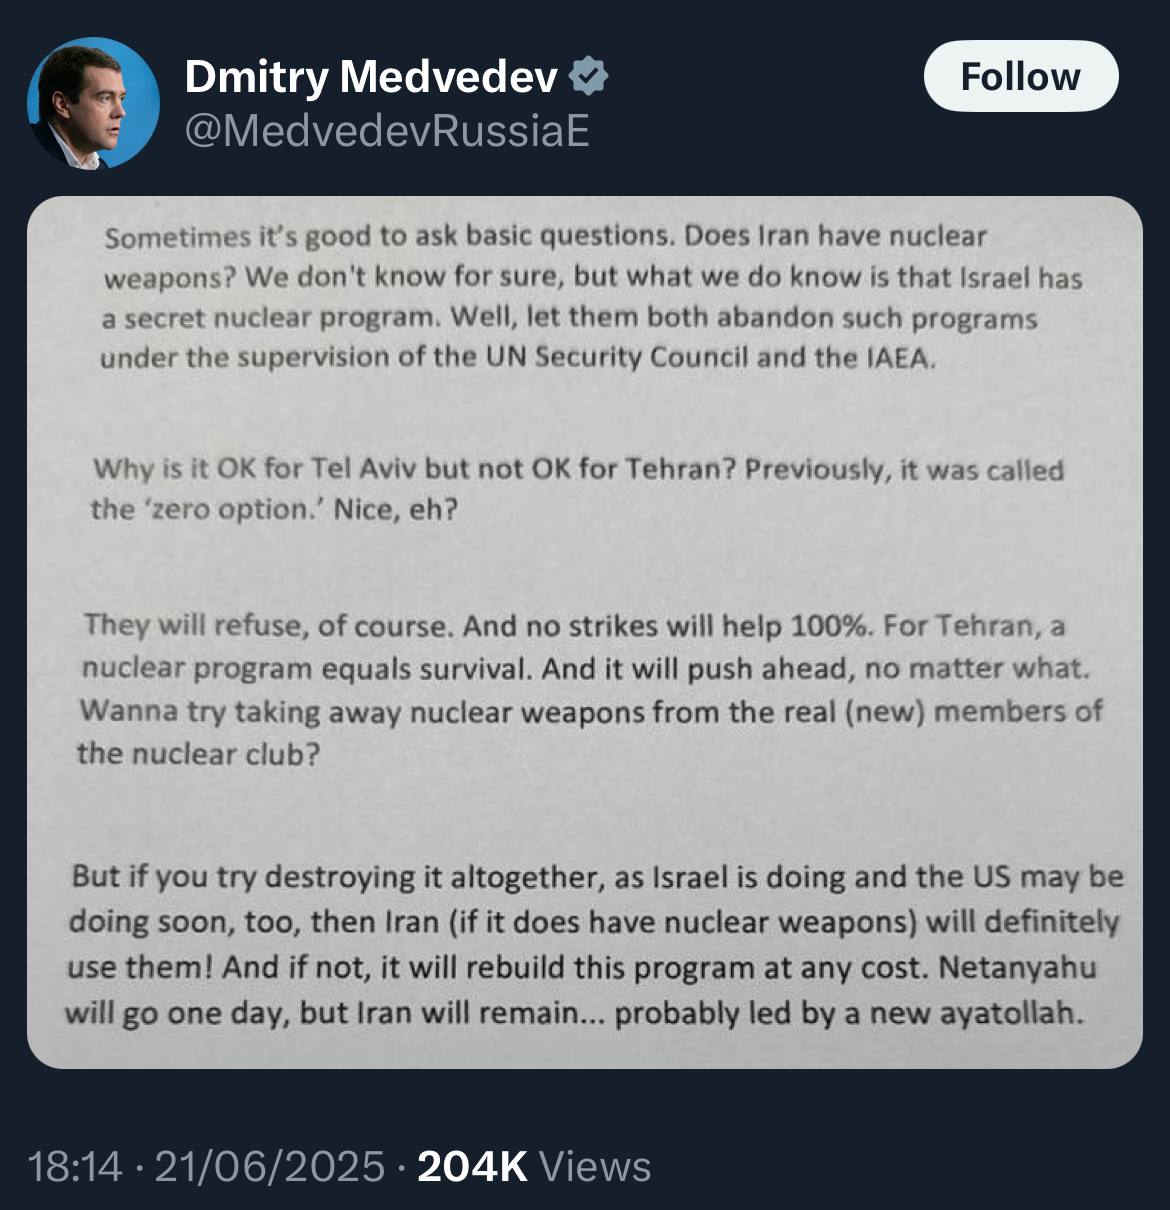Open Dmitry Medvedev's profile picture

click(x=93, y=104)
